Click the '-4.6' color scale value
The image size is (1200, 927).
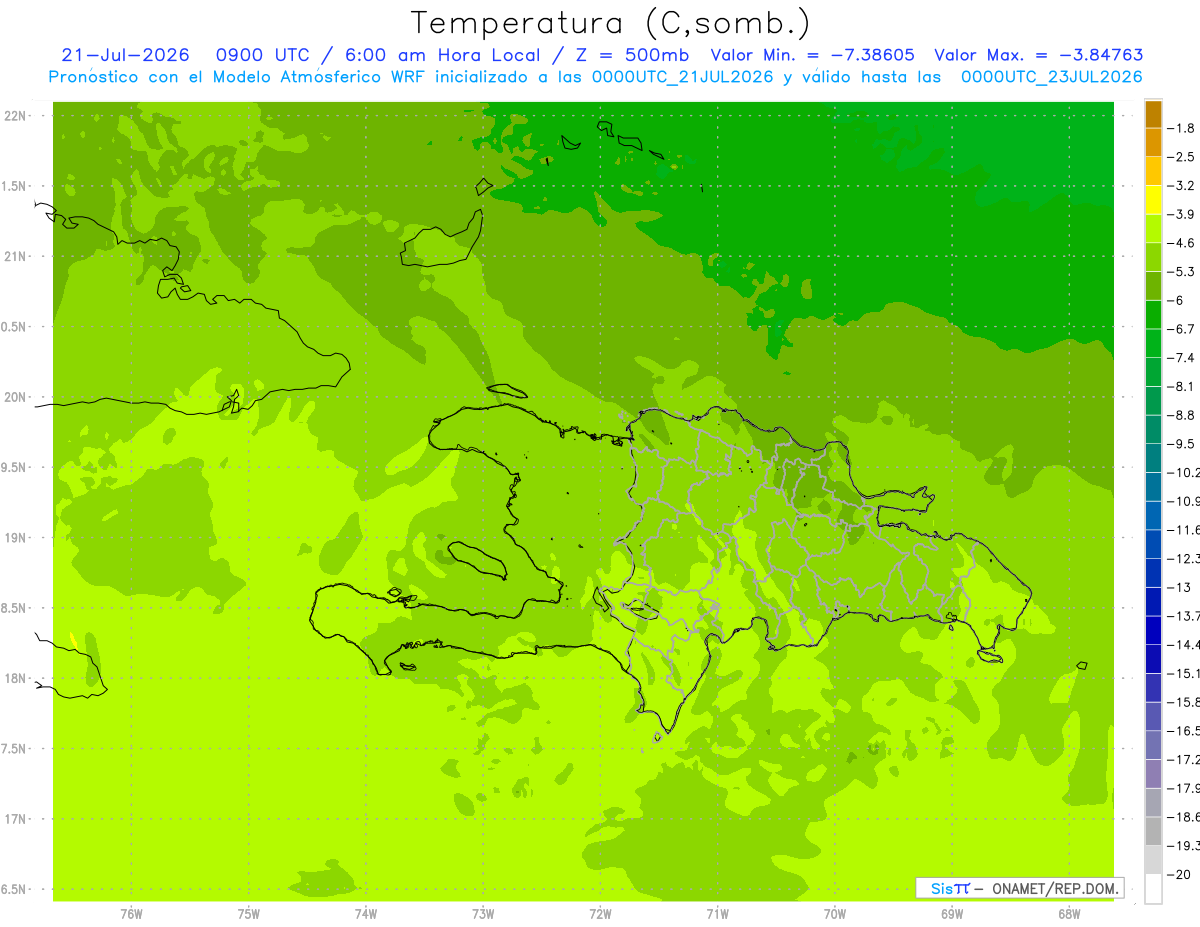click(1181, 243)
